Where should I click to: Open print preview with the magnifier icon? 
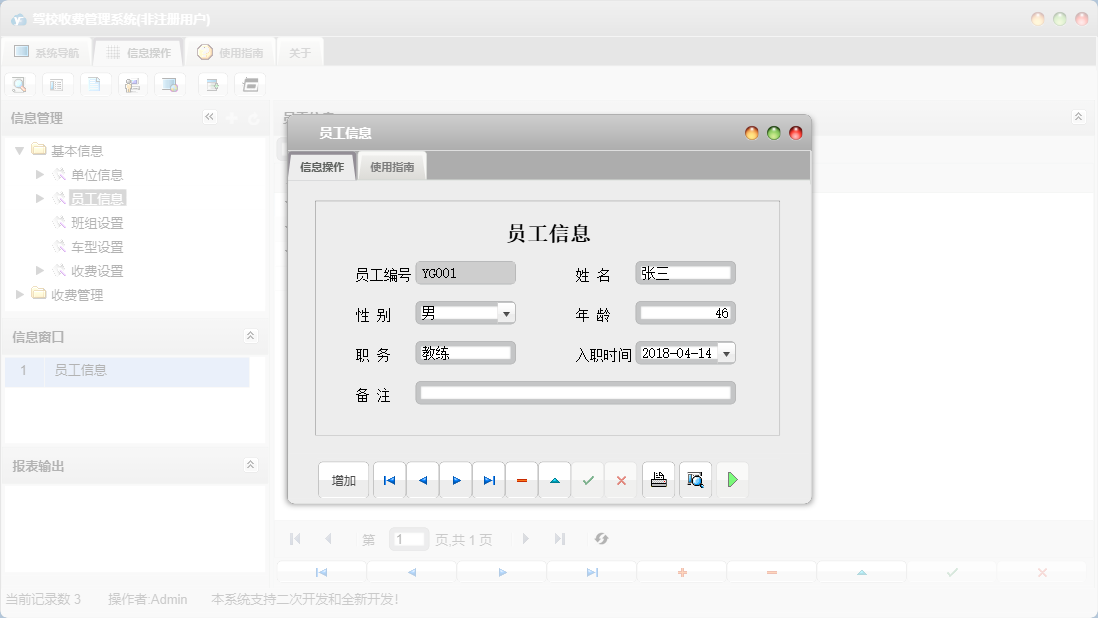point(695,481)
